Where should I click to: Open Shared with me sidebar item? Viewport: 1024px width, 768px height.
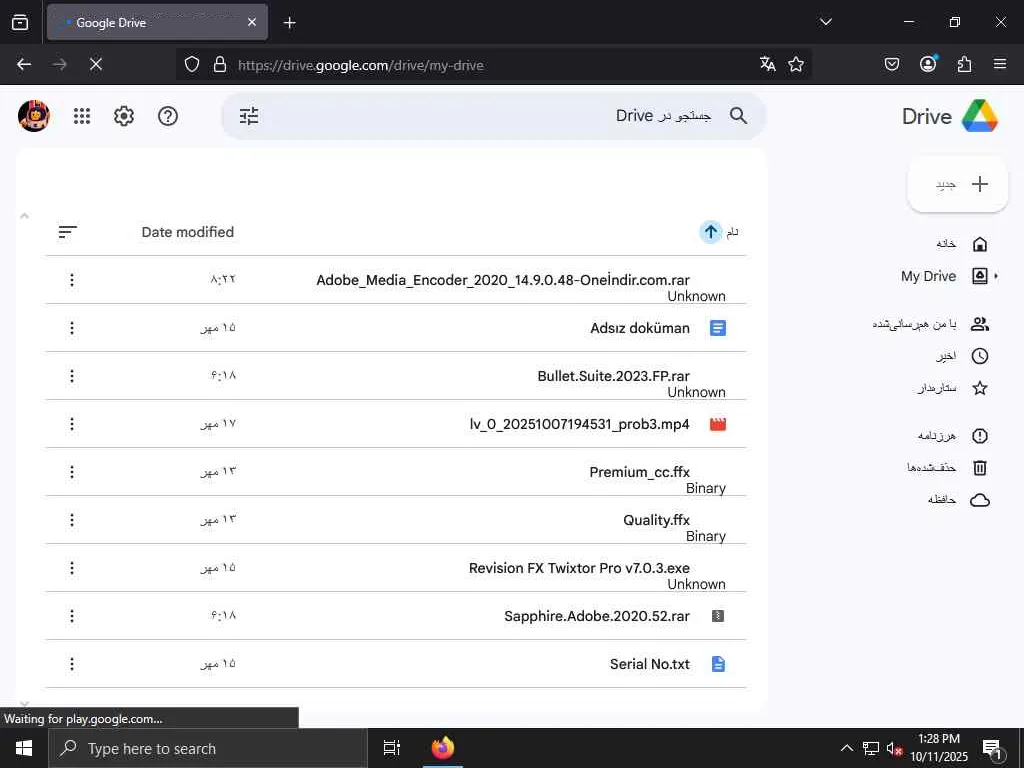coord(931,324)
